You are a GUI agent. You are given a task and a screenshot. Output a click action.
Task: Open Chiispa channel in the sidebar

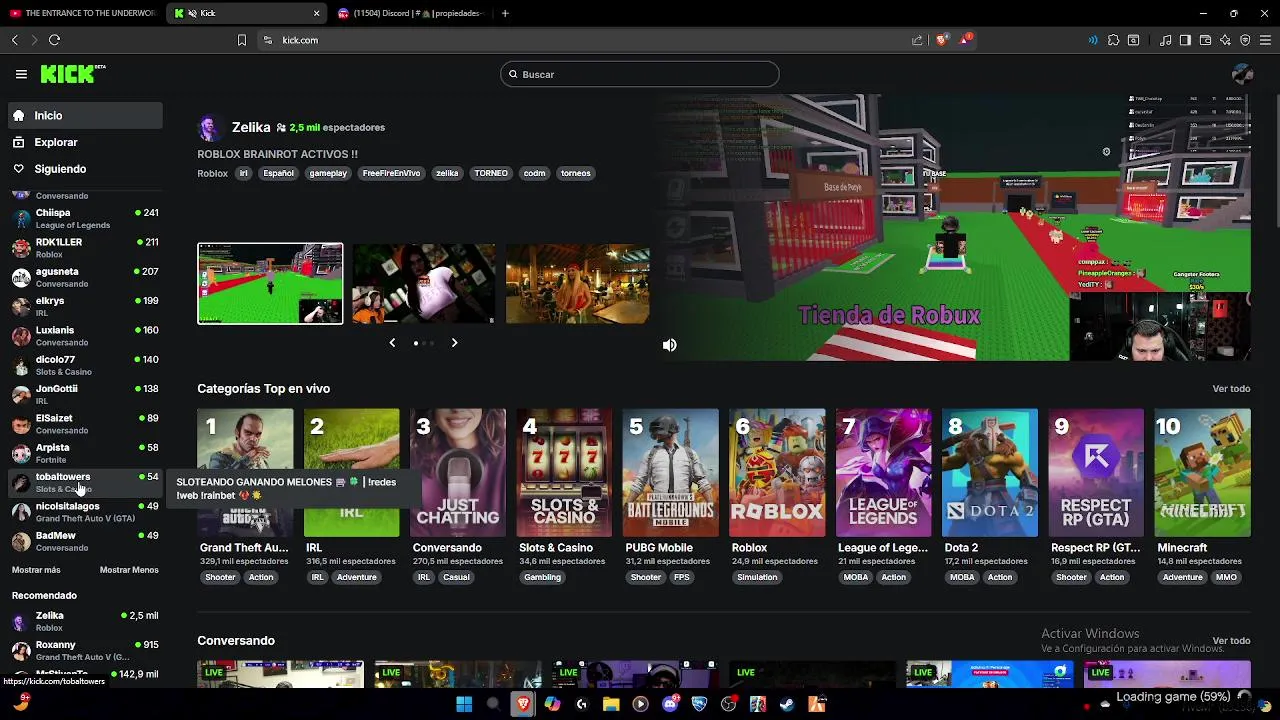coord(85,219)
